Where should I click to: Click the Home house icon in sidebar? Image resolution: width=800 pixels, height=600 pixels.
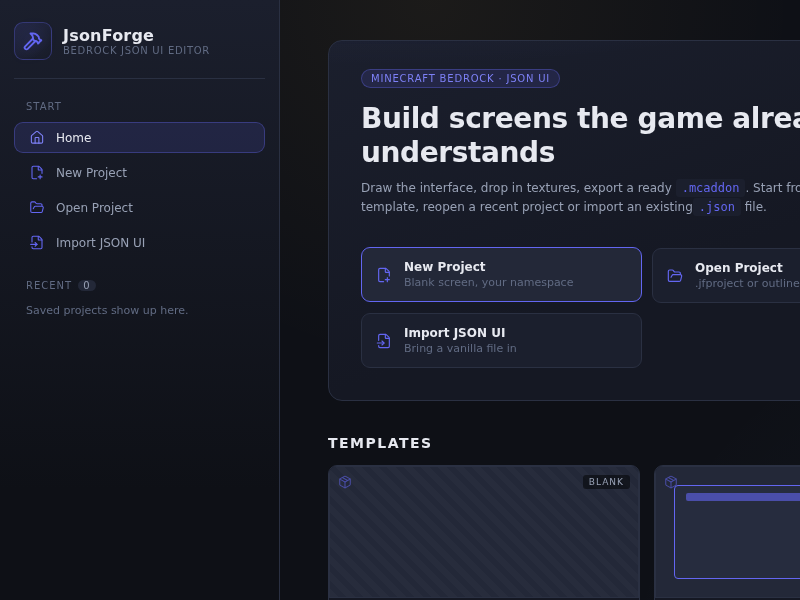coord(37,137)
